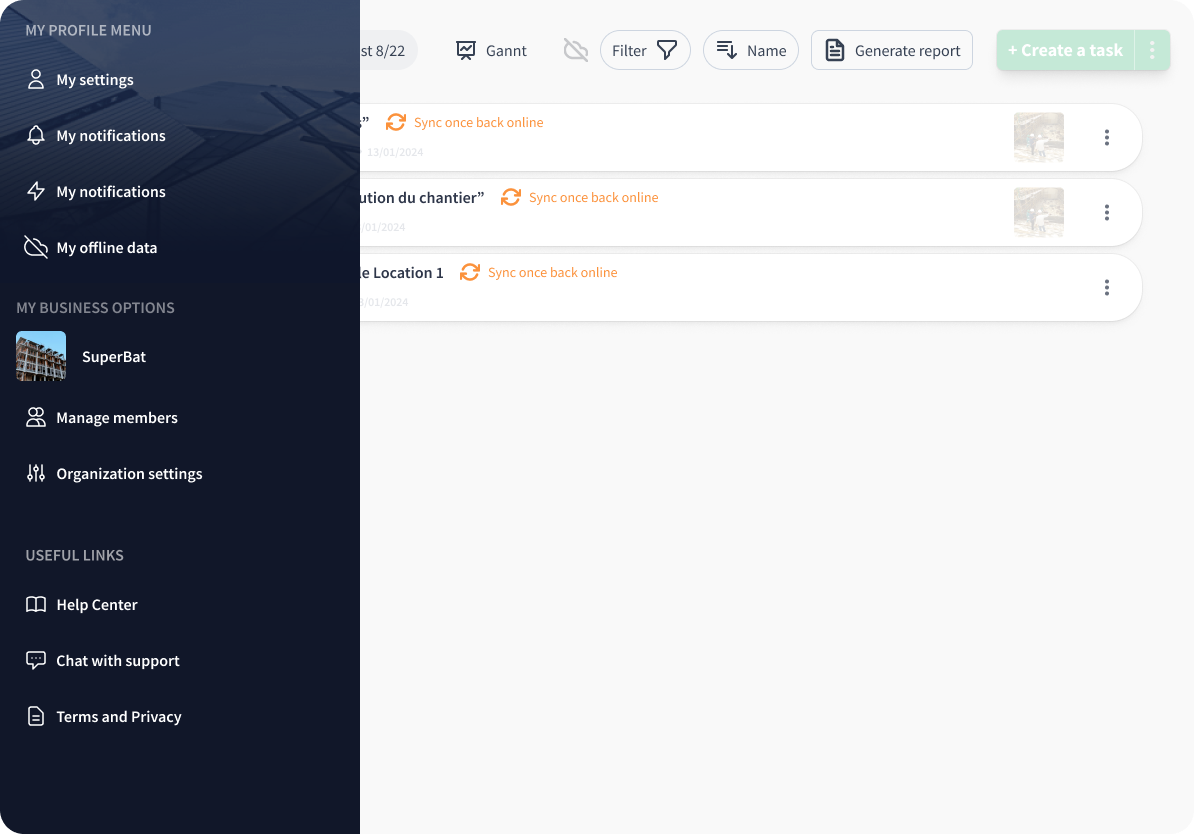This screenshot has height=834, width=1194.
Task: Open the three-dot menu of second task
Action: (x=1106, y=212)
